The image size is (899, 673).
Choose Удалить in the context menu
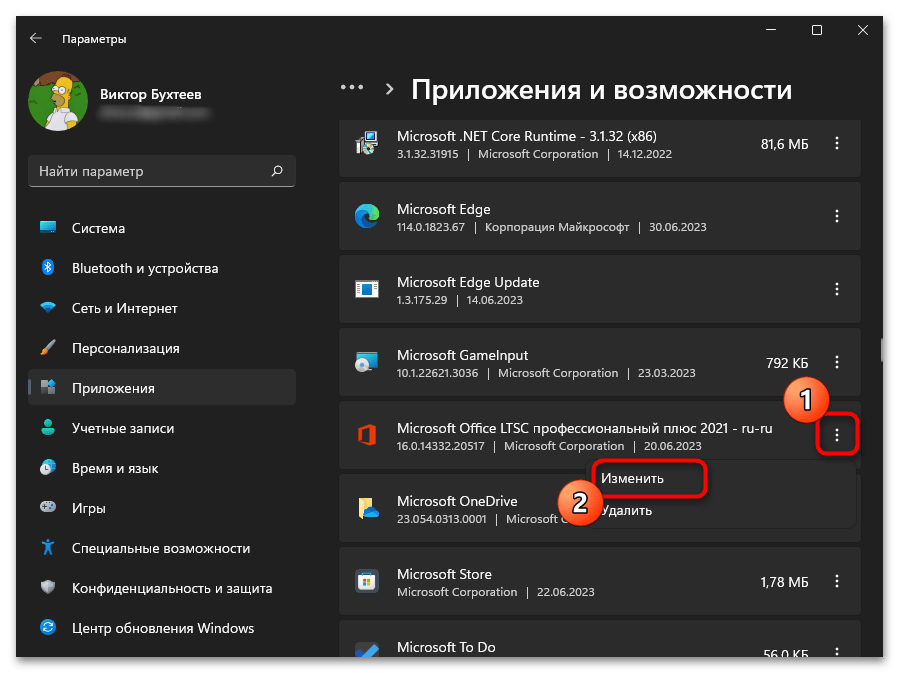click(627, 510)
